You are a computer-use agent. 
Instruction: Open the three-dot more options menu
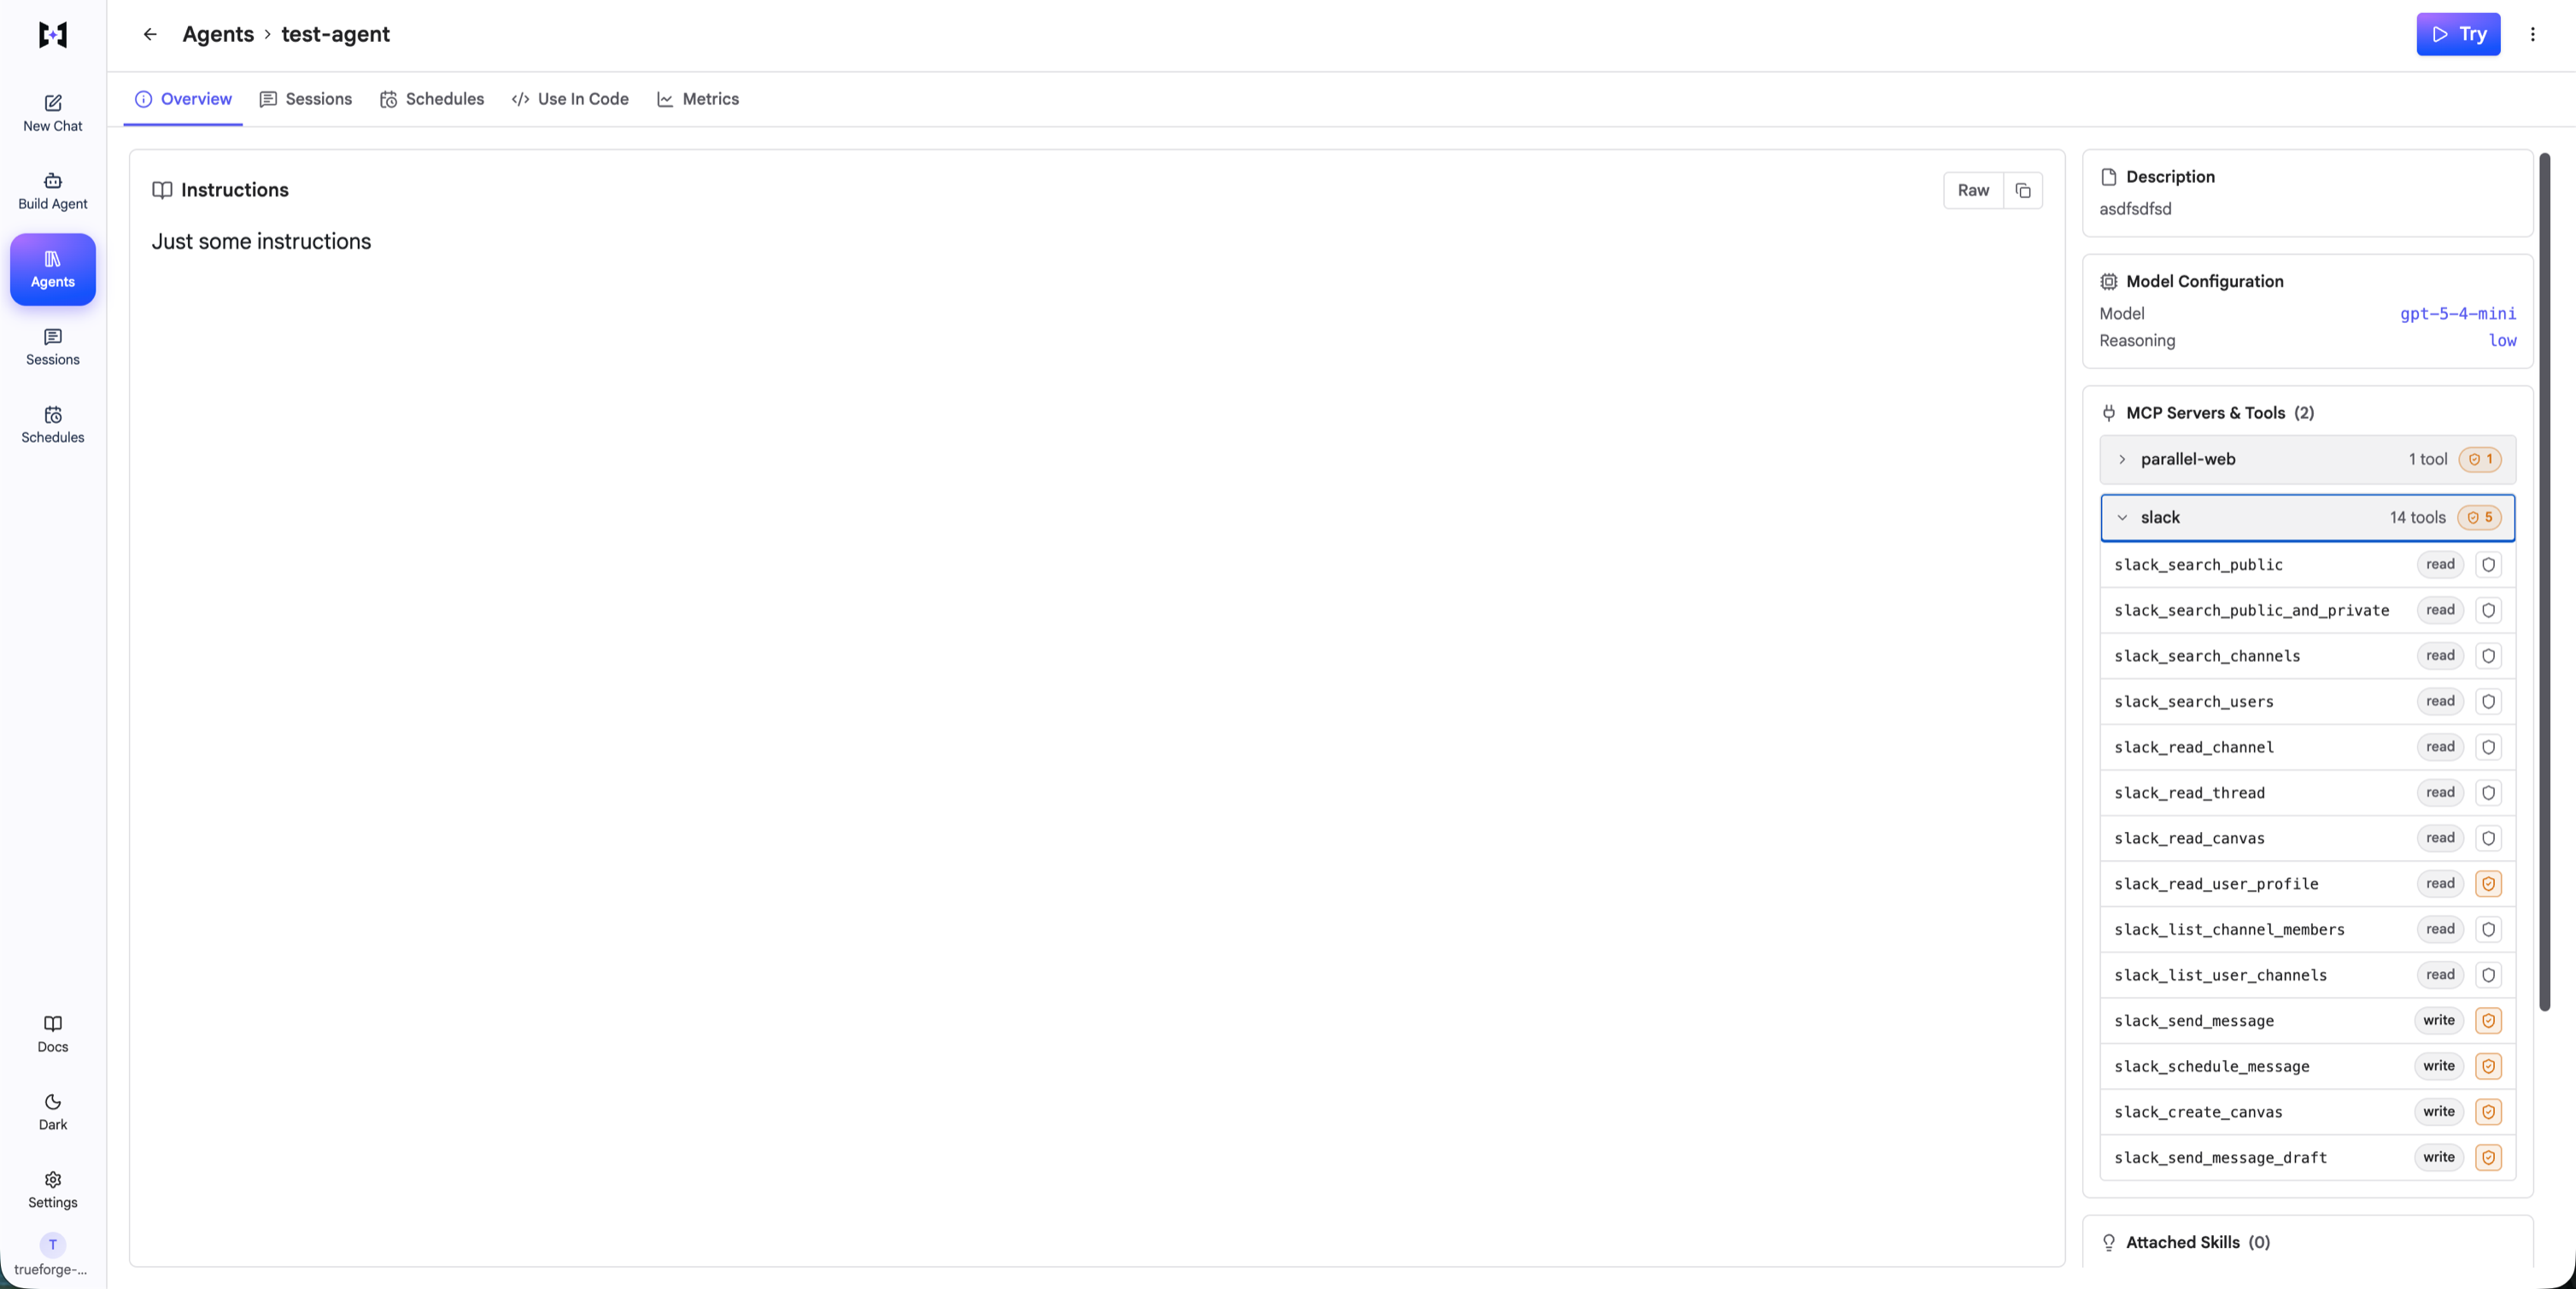[x=2532, y=34]
